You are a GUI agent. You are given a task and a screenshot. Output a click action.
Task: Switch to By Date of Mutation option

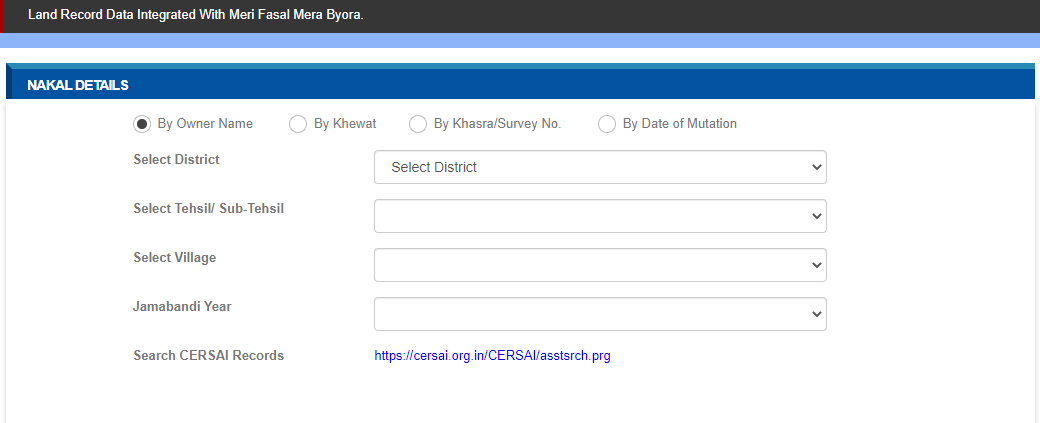pyautogui.click(x=607, y=124)
